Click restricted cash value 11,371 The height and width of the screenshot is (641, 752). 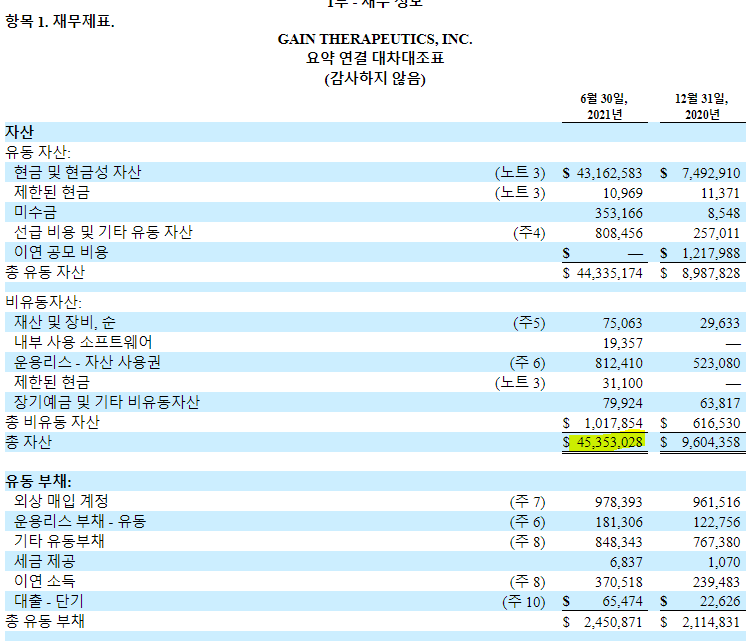(720, 193)
